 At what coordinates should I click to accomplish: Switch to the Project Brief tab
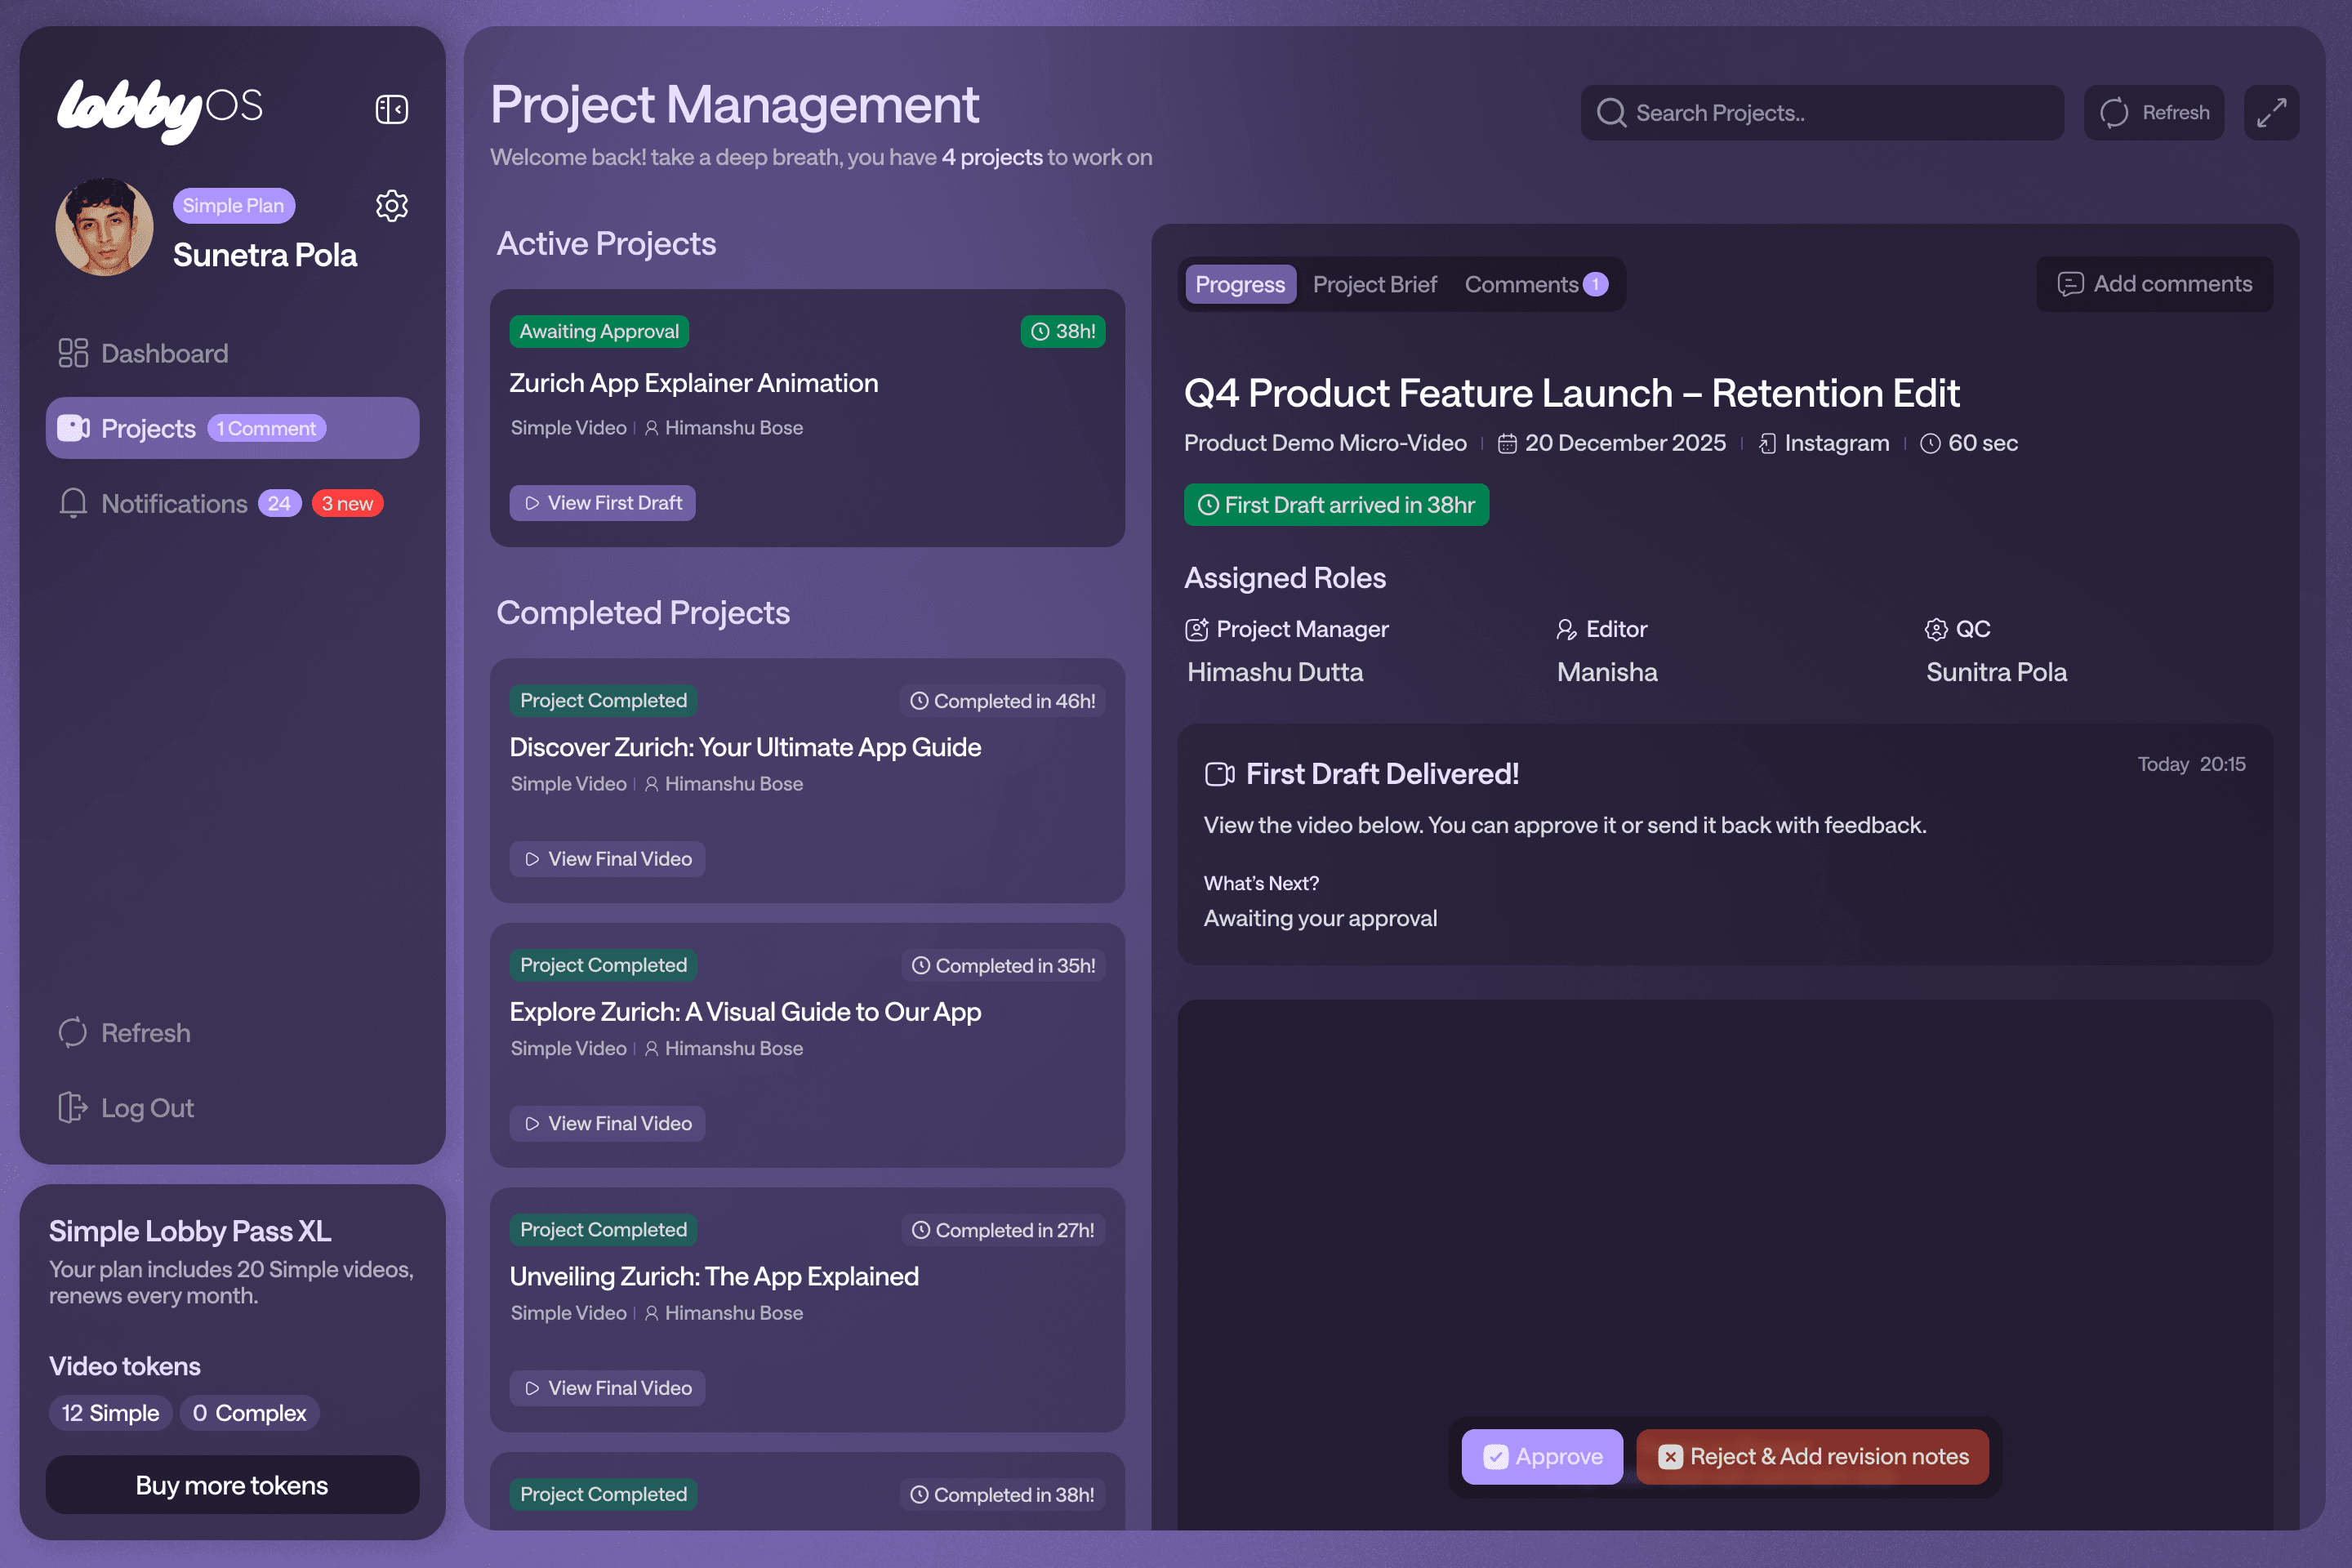[x=1374, y=285]
